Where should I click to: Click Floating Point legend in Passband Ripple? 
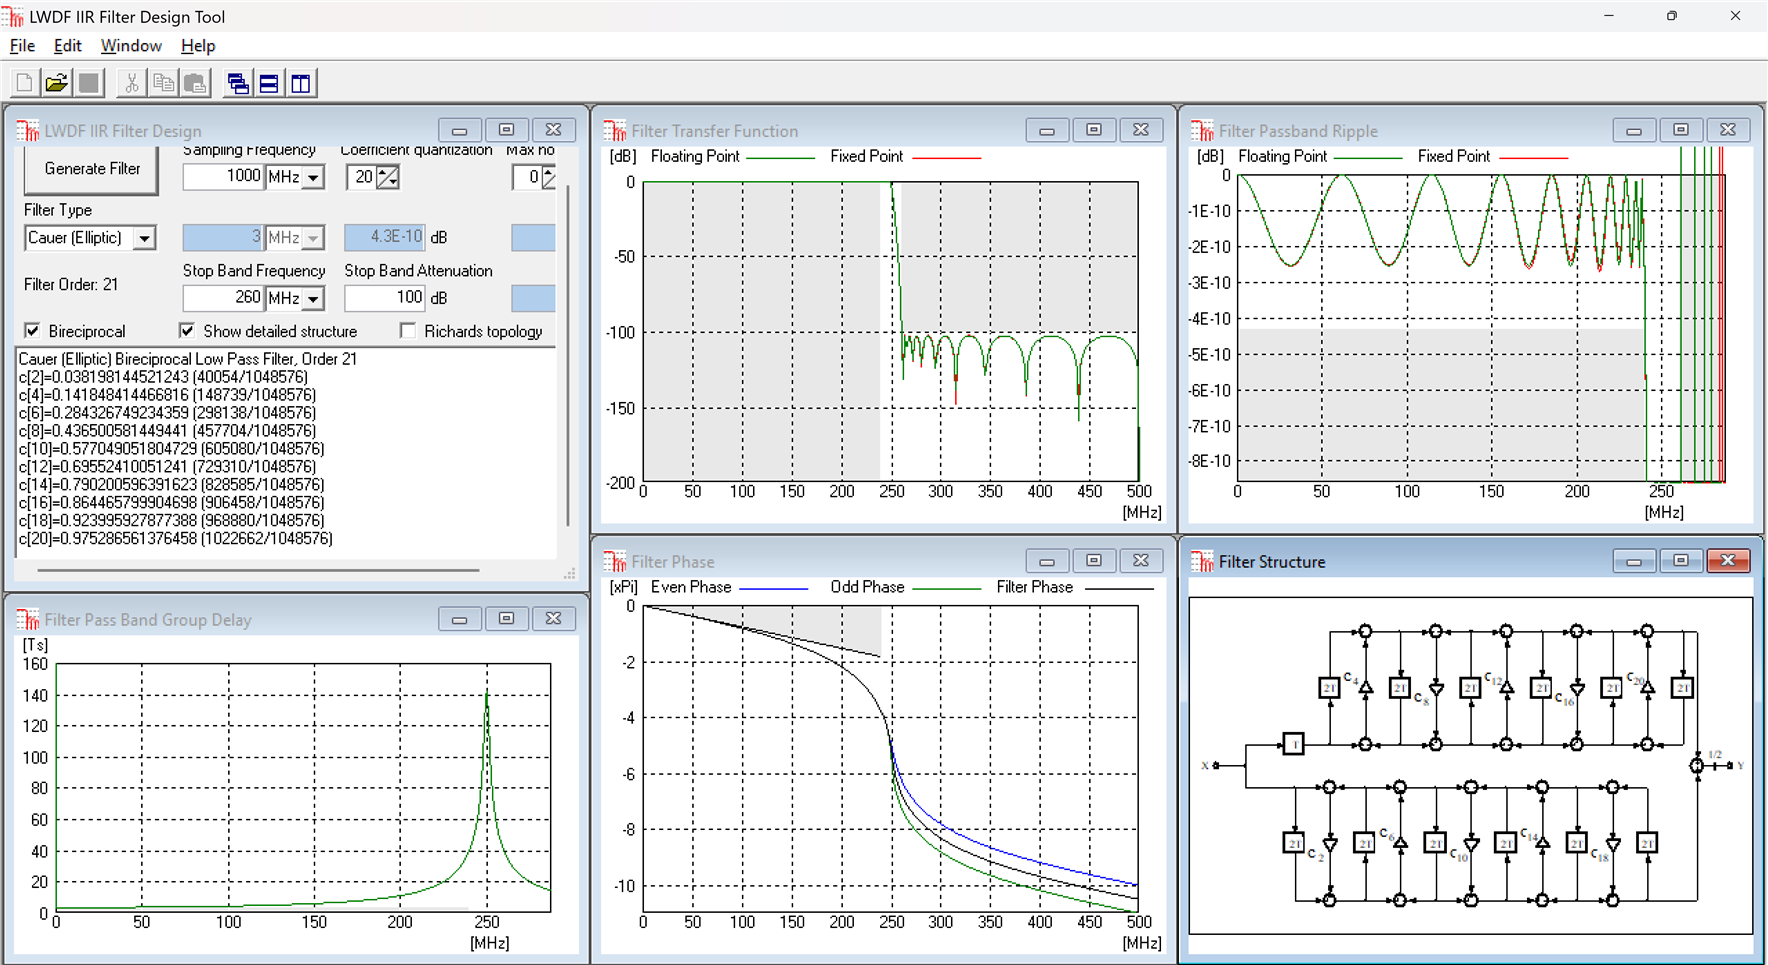coord(1282,157)
